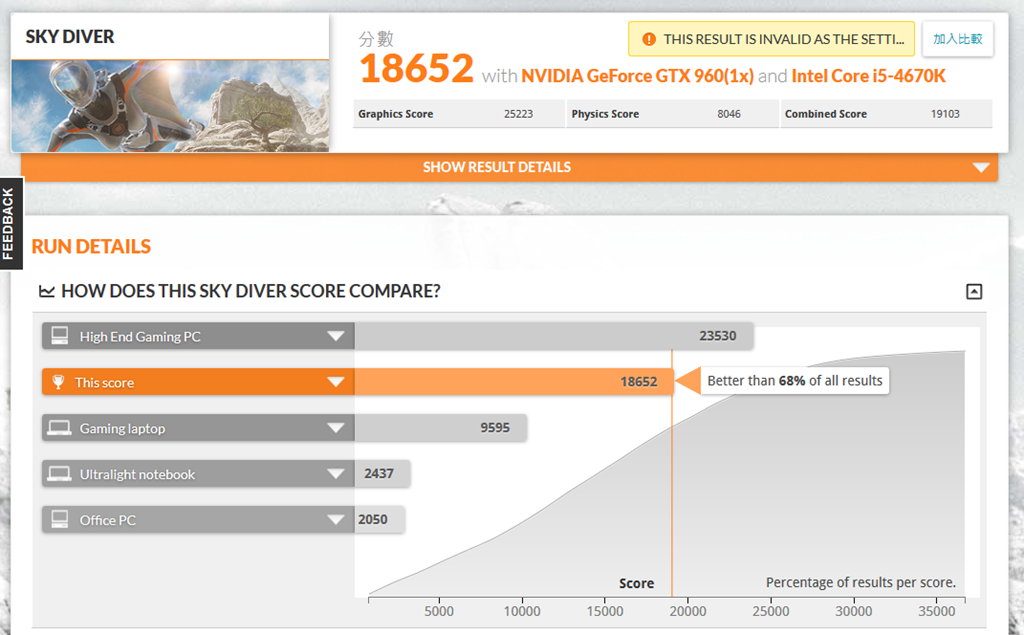The image size is (1024, 635).
Task: Click the 35000 axis label
Action: (936, 611)
